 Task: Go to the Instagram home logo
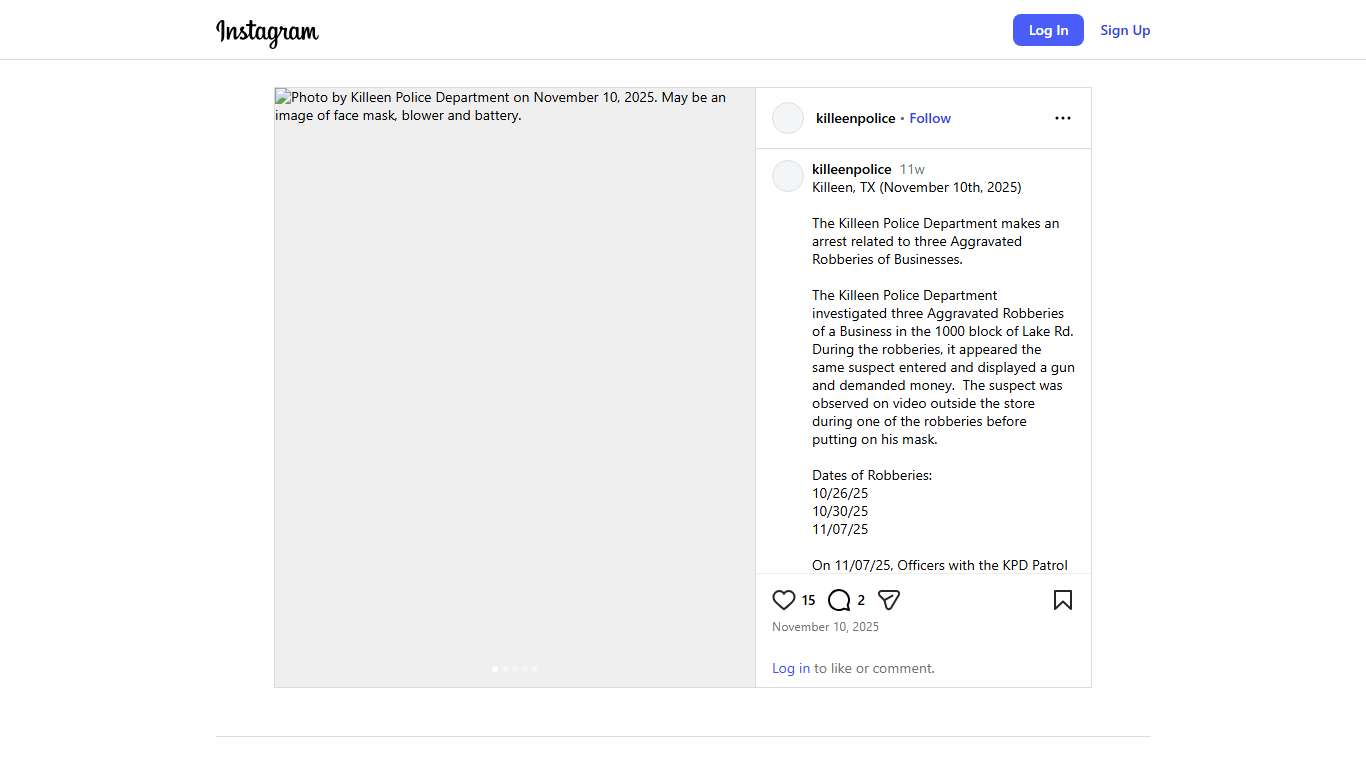pos(267,32)
